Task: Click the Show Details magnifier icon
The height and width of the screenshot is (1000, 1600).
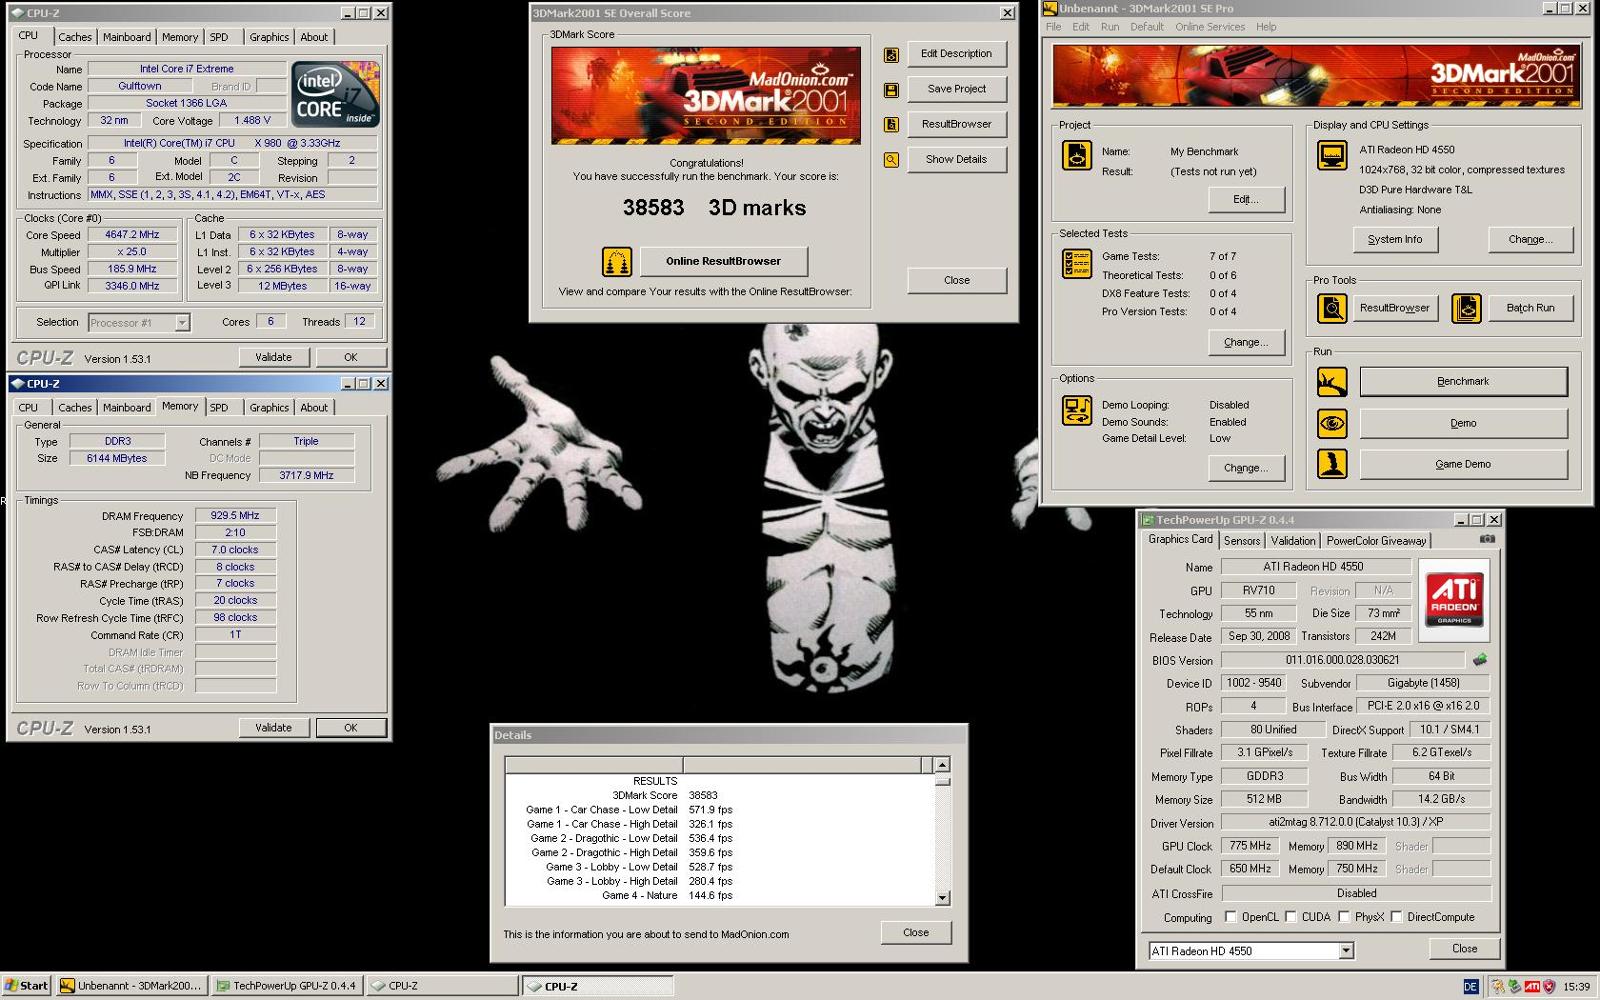Action: tap(891, 160)
